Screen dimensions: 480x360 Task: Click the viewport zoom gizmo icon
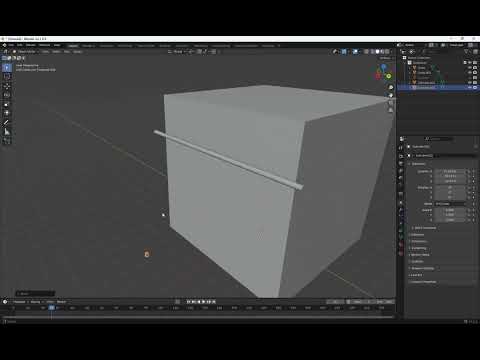(x=391, y=88)
